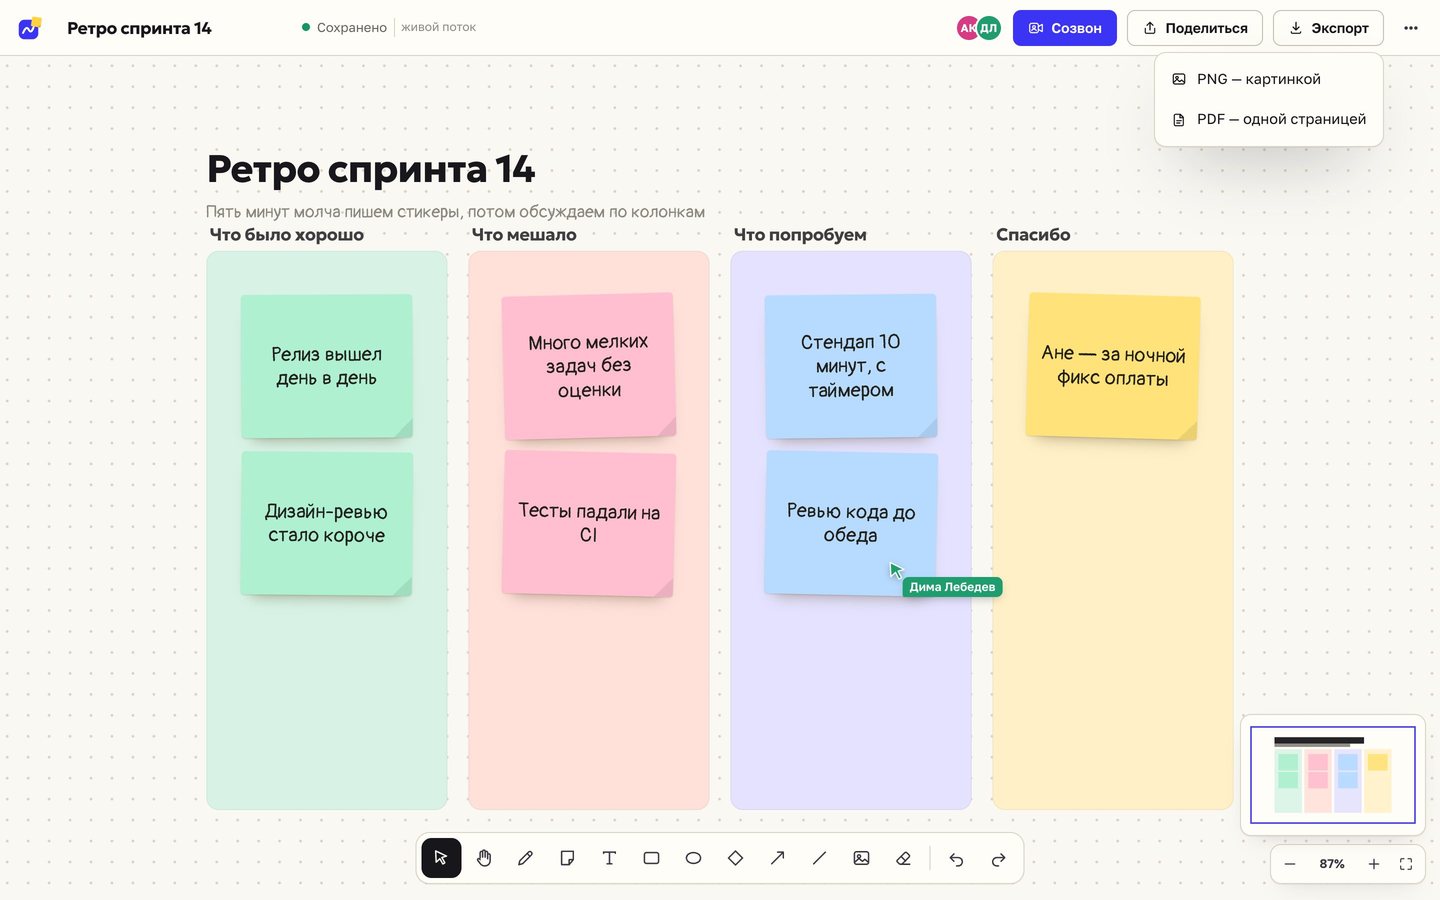Choose the straight line tool

(819, 858)
